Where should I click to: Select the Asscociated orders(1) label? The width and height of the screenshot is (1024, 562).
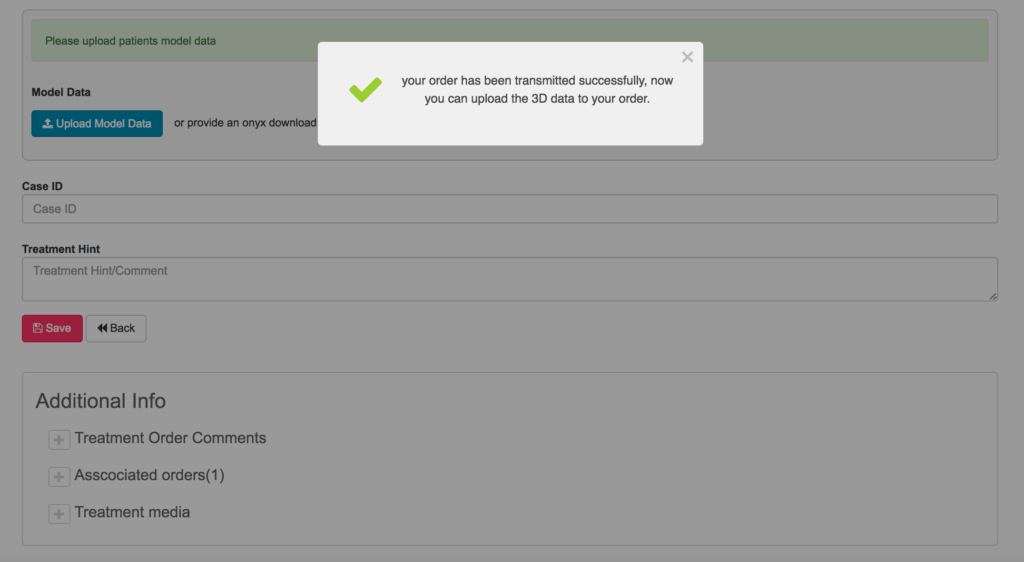[x=149, y=475]
